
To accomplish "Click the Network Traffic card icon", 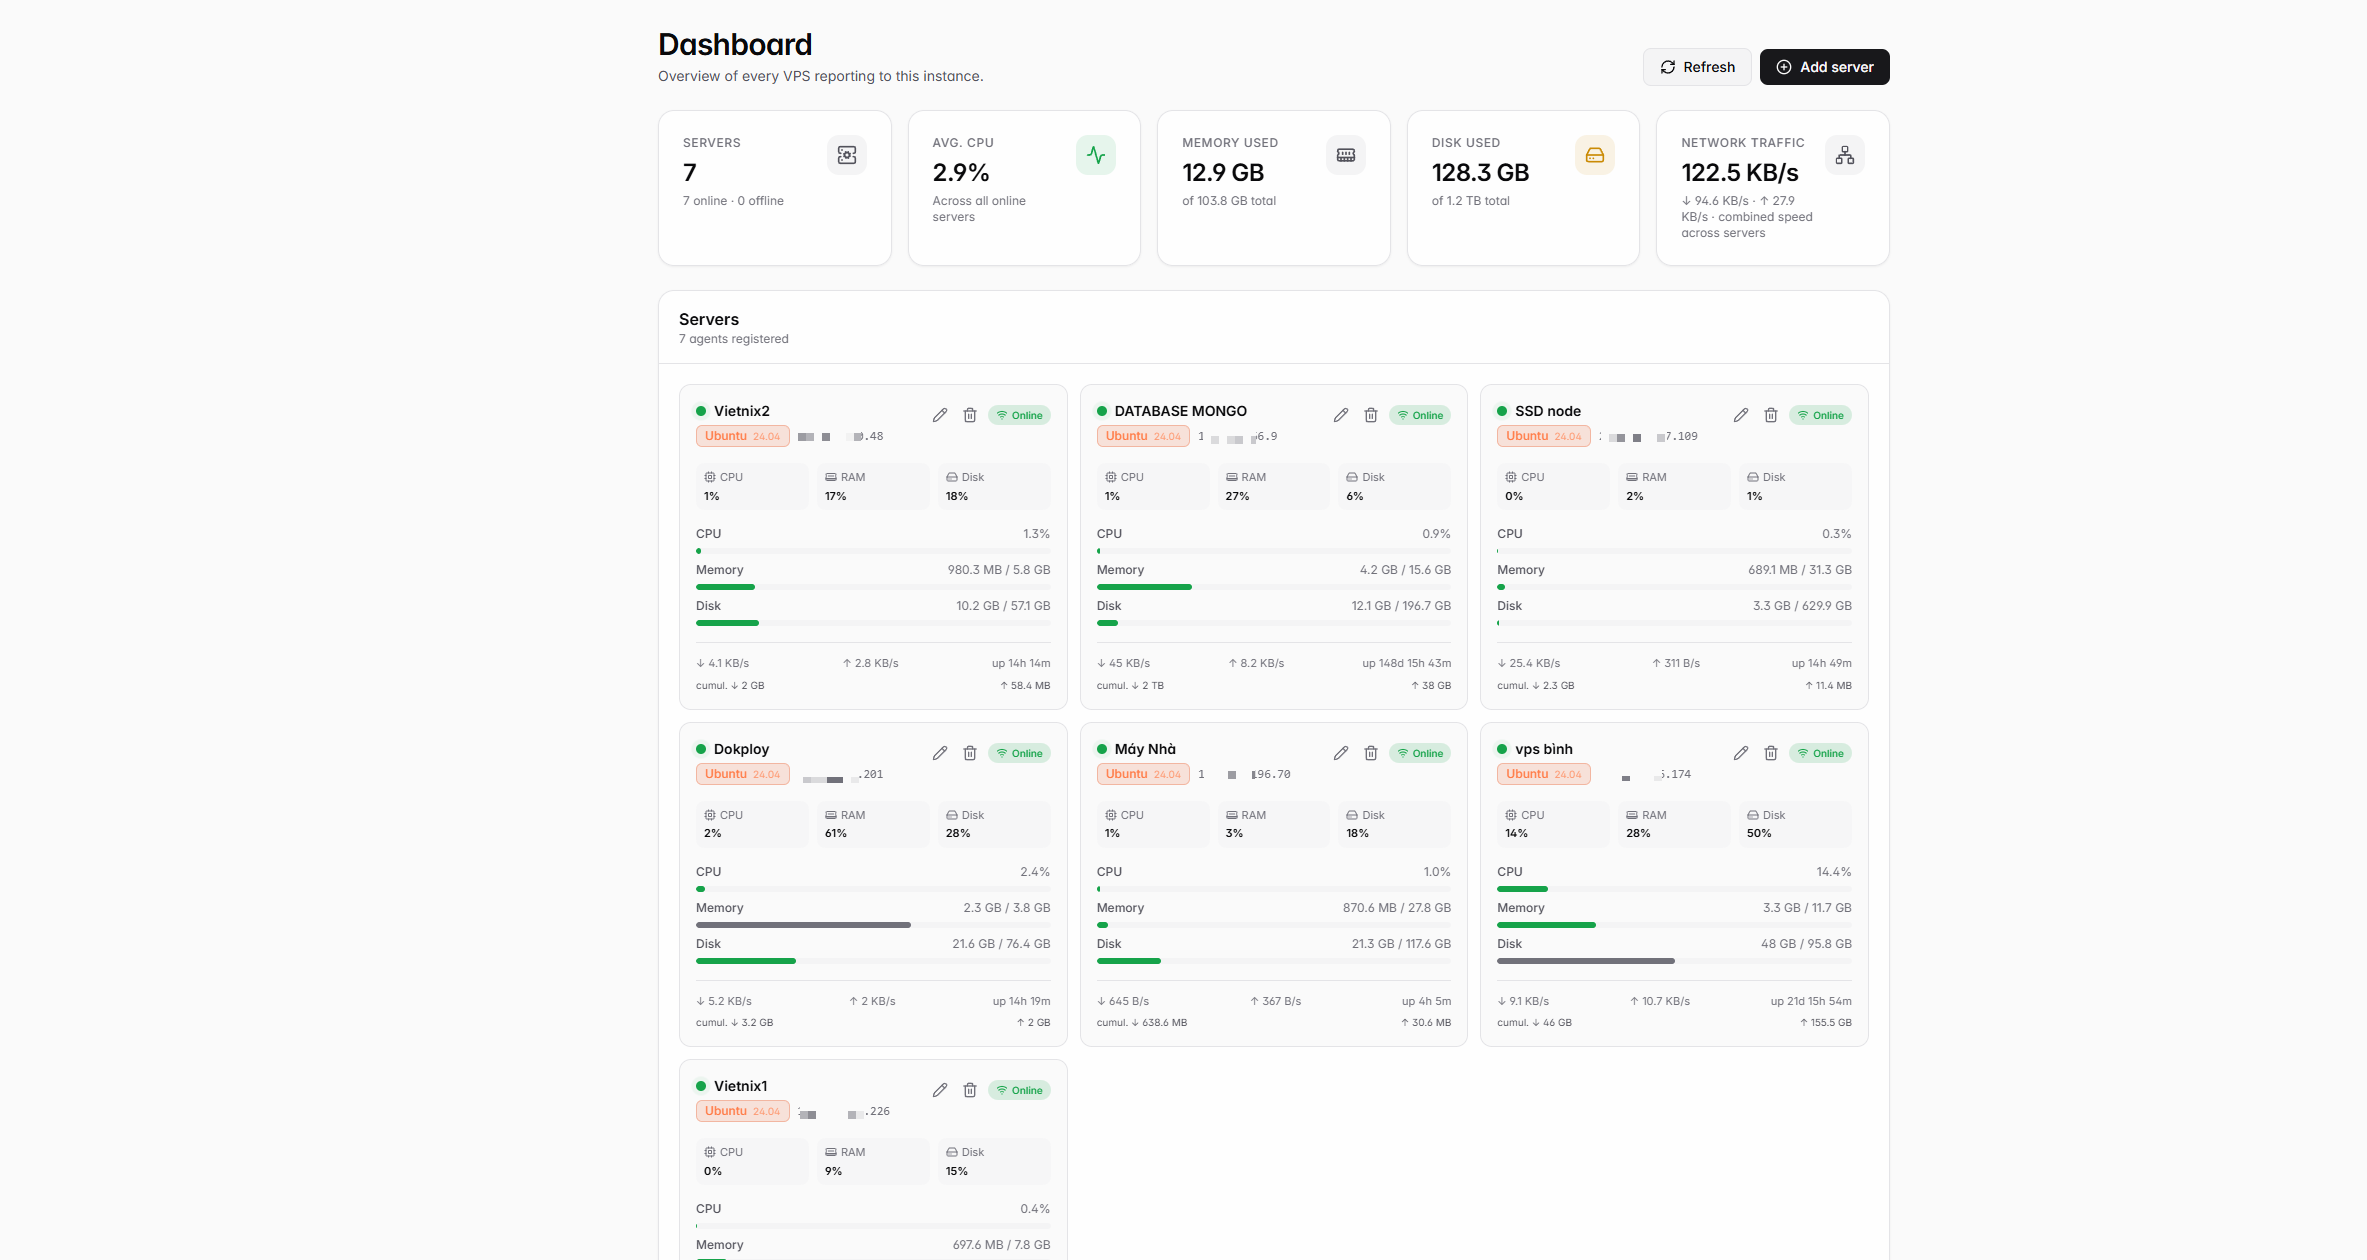I will tap(1845, 155).
